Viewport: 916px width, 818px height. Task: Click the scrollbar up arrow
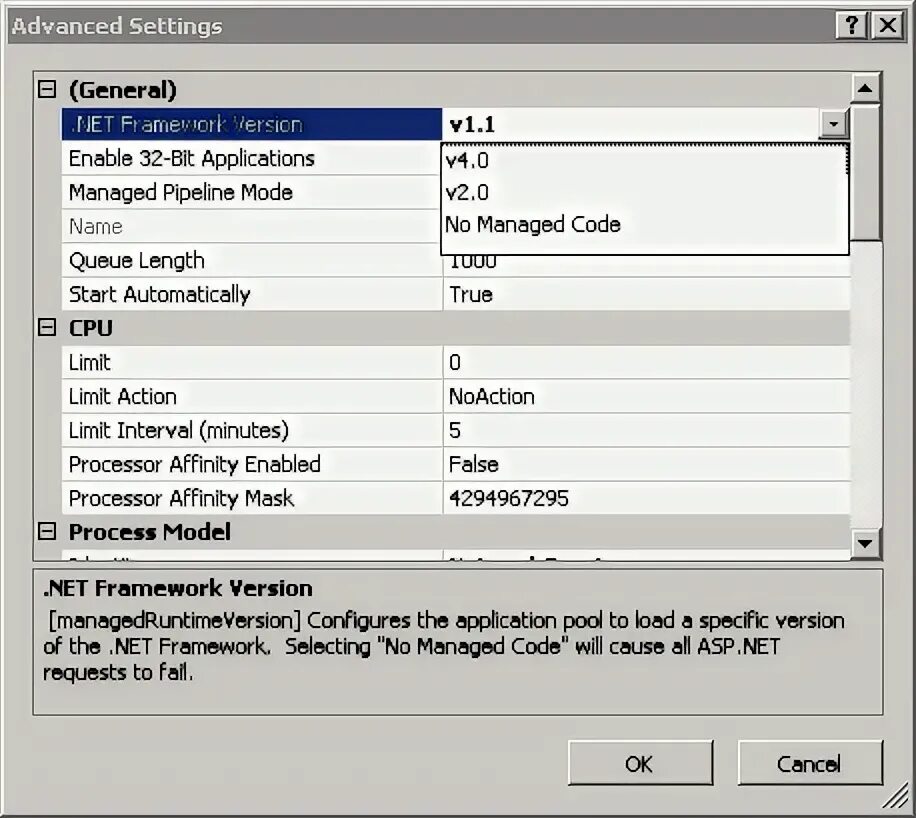pyautogui.click(x=865, y=89)
